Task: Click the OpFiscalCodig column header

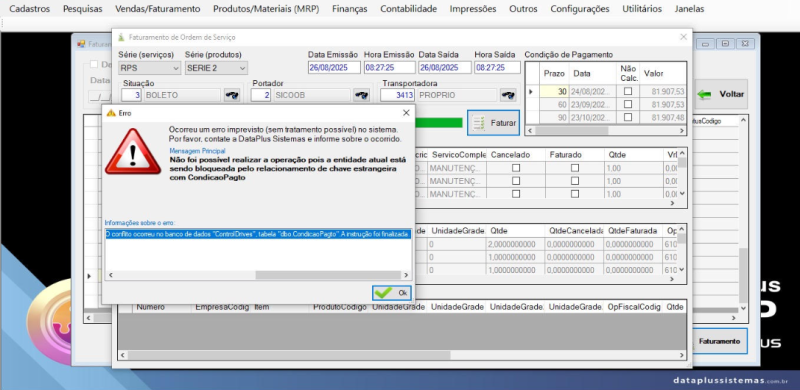Action: 634,307
